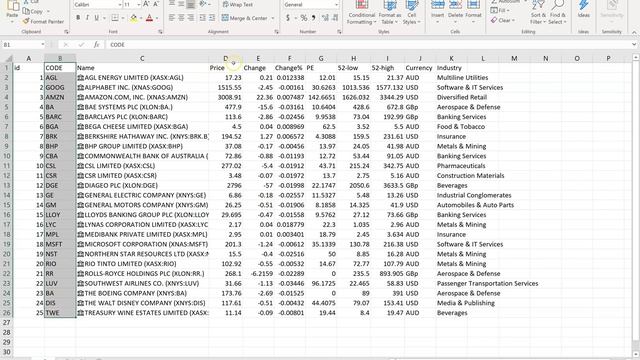
Task: Toggle underline formatting
Action: pyautogui.click(x=96, y=18)
